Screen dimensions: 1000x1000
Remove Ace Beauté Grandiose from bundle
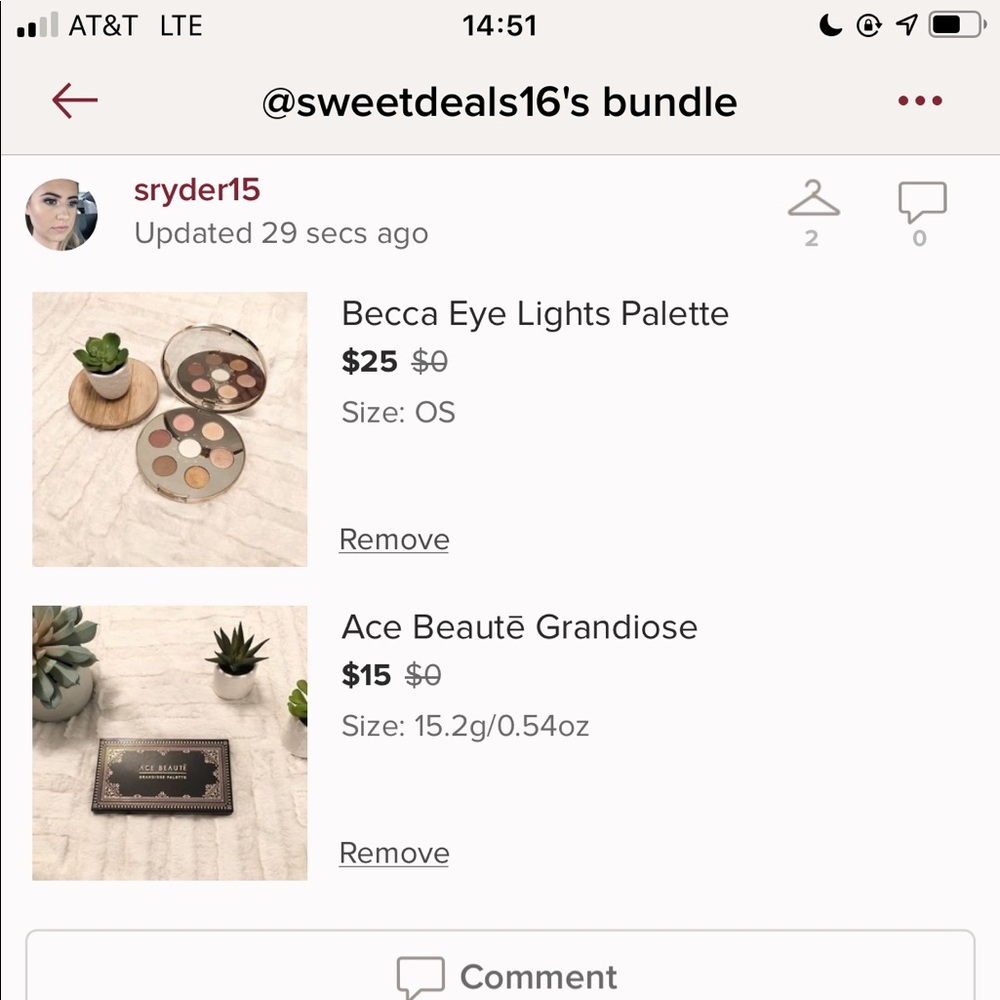click(x=394, y=853)
